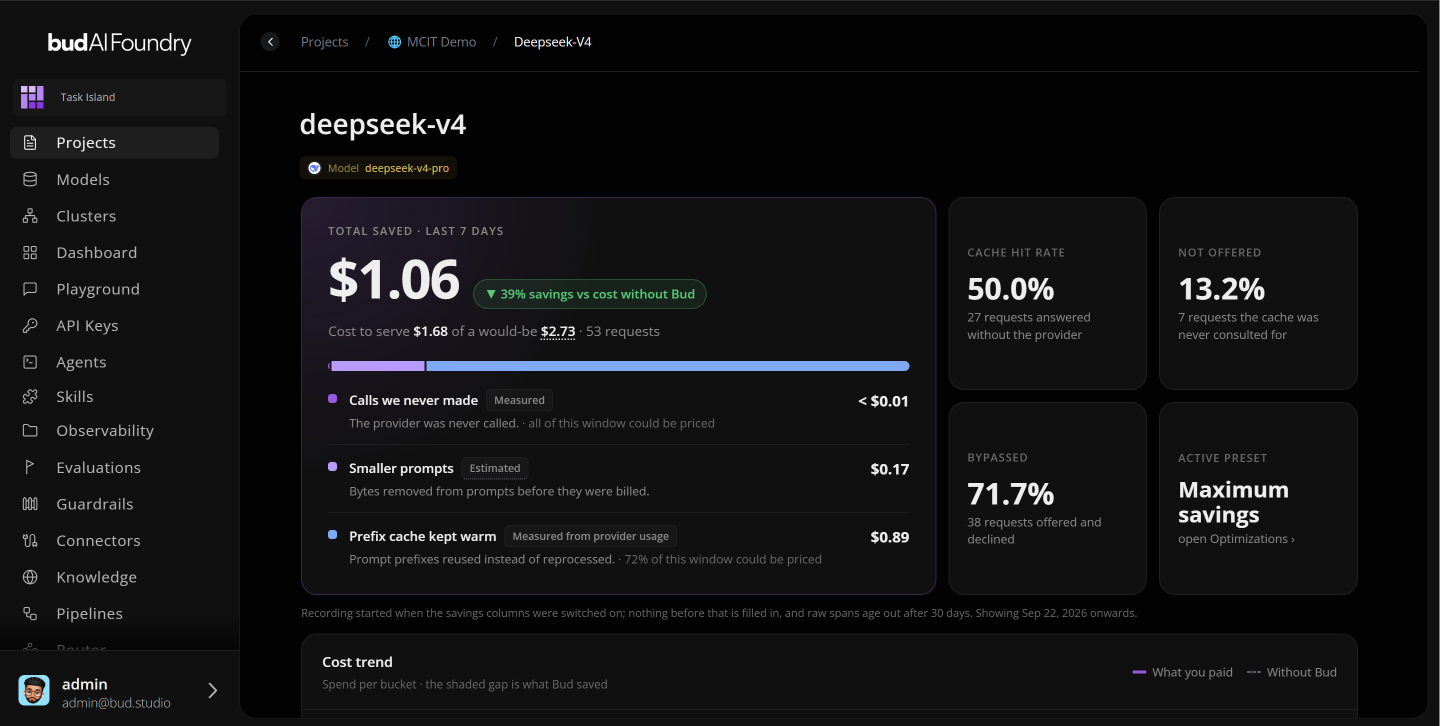Click the Task Island label
This screenshot has height=726, width=1440.
pyautogui.click(x=88, y=97)
